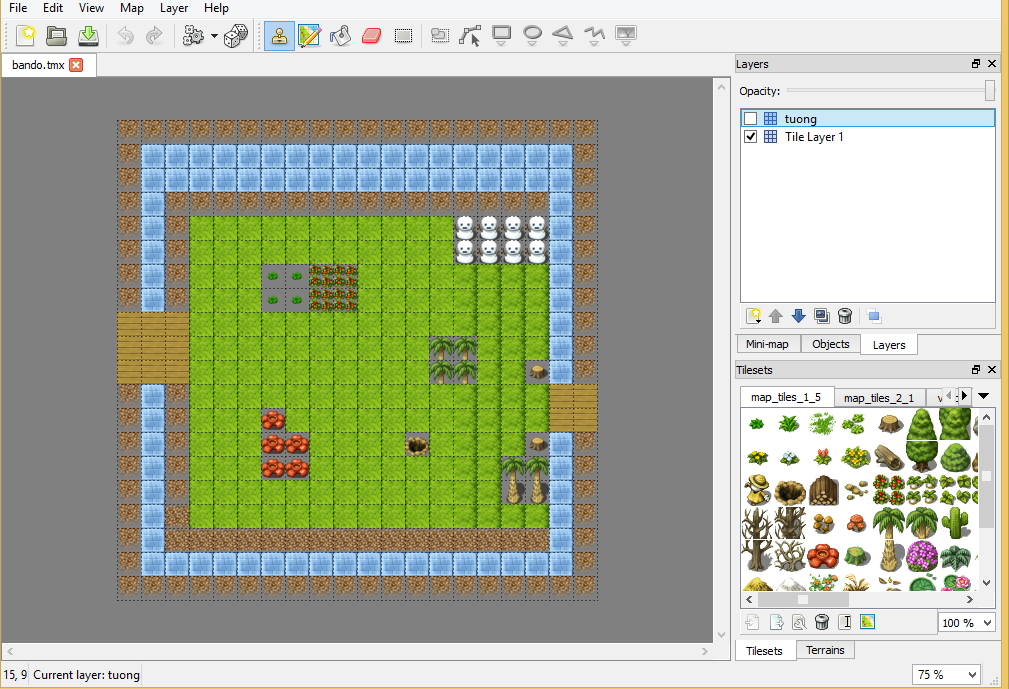The image size is (1009, 689).
Task: Lower the layer using the down arrow button
Action: [x=798, y=315]
